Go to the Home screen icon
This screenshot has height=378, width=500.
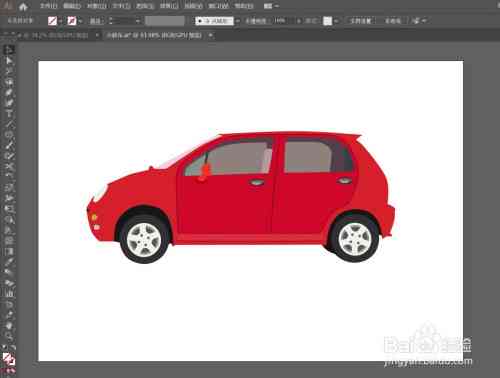click(23, 6)
